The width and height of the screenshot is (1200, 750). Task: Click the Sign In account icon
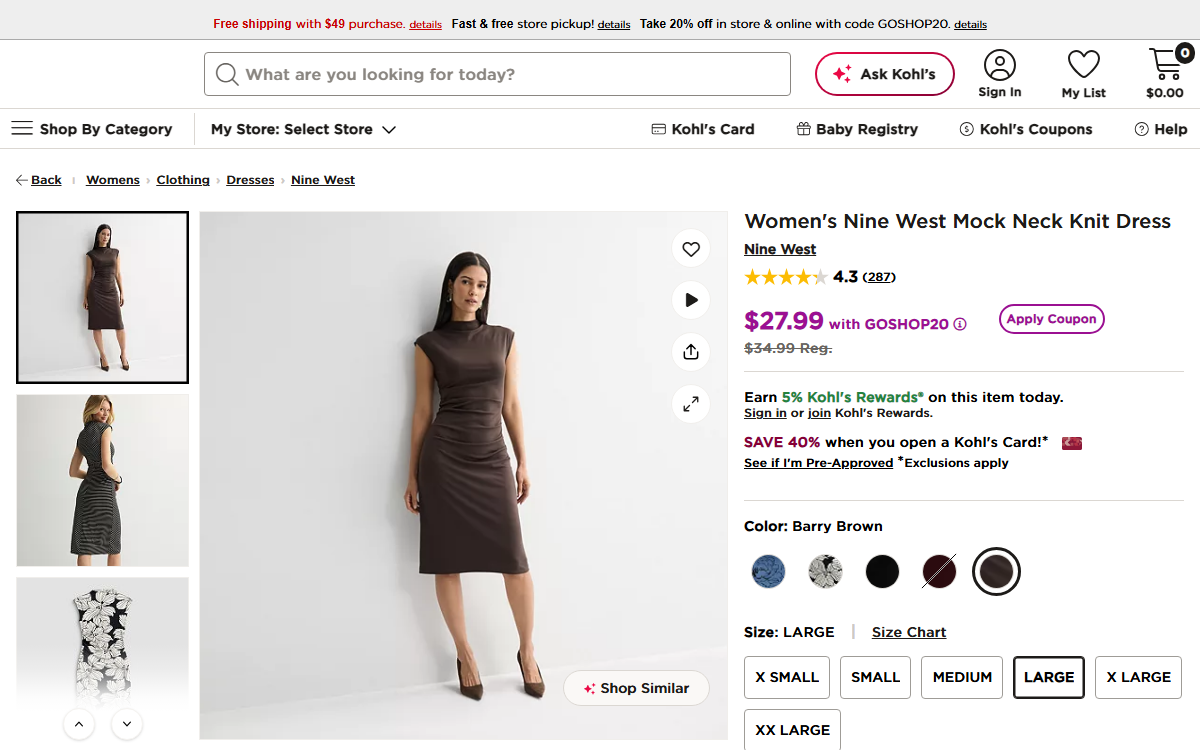click(x=1000, y=65)
